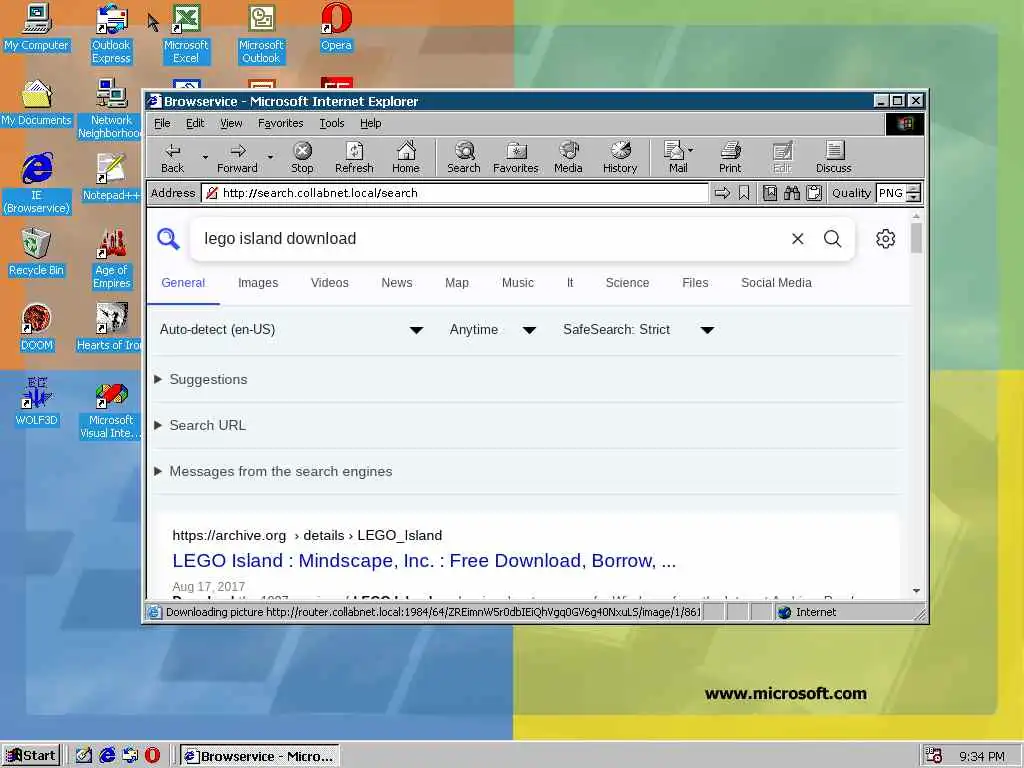Launch Internet Explorer from quick launch
Image resolution: width=1024 pixels, height=768 pixels.
(x=107, y=756)
